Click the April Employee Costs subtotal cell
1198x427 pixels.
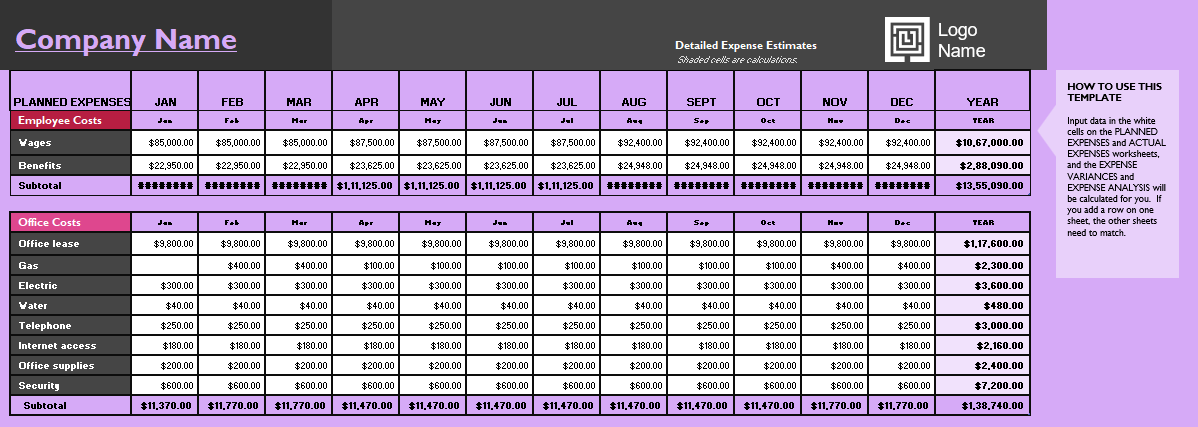366,185
